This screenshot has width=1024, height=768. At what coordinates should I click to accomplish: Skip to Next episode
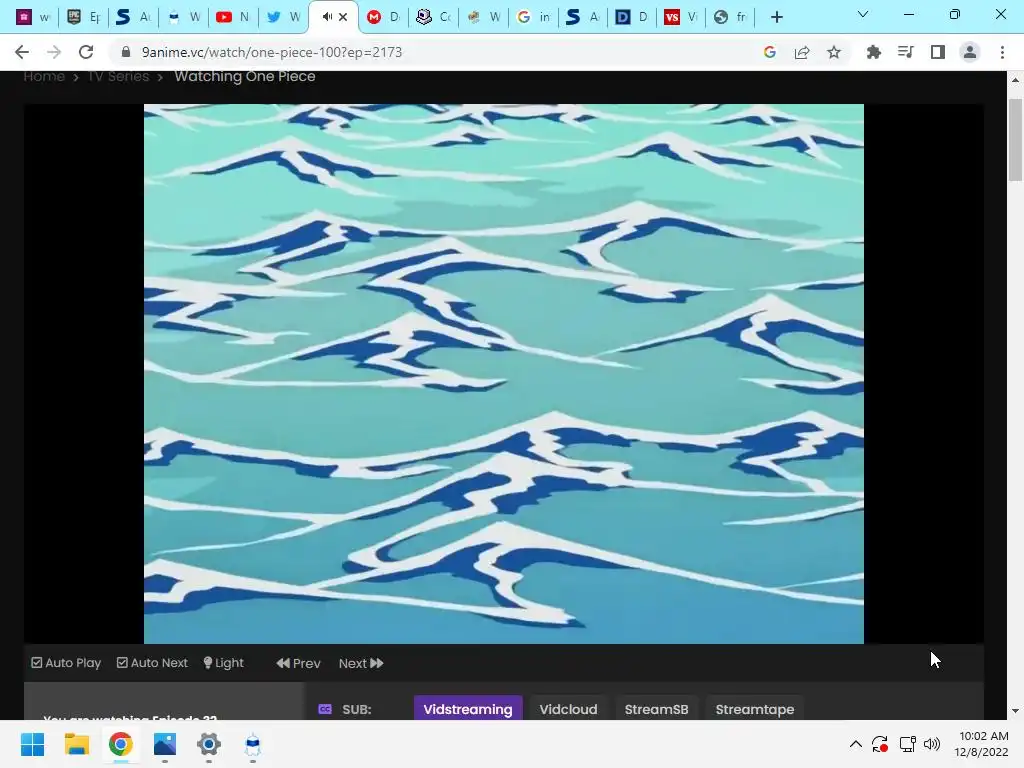(361, 664)
